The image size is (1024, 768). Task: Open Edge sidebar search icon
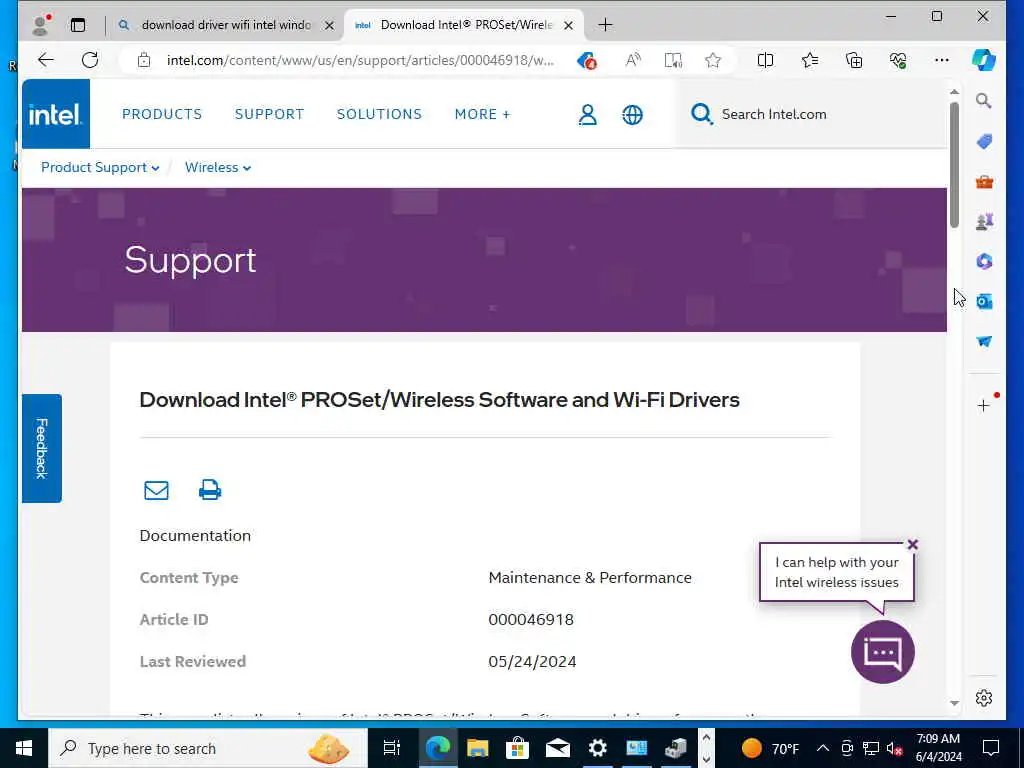tap(984, 101)
